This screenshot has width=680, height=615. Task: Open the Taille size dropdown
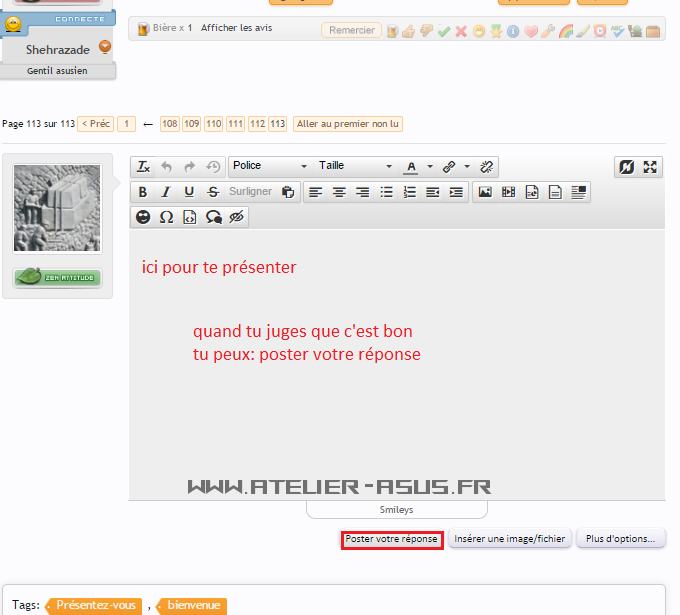click(355, 166)
